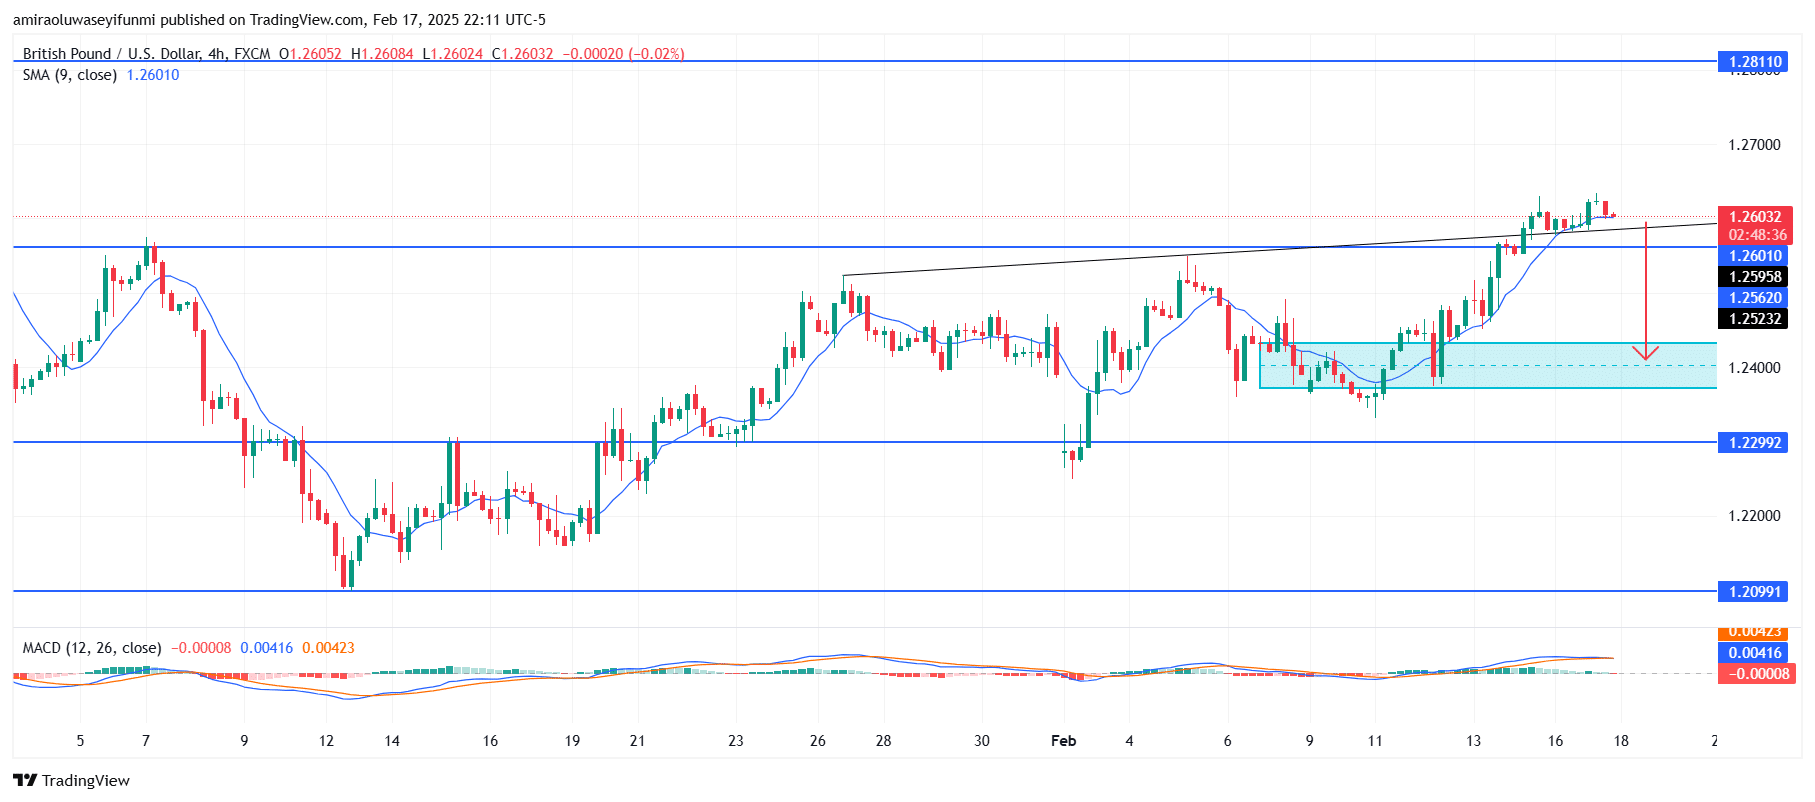This screenshot has height=802, width=1815.
Task: Click the blue 0.00416 MACD axis tag
Action: (x=1755, y=653)
